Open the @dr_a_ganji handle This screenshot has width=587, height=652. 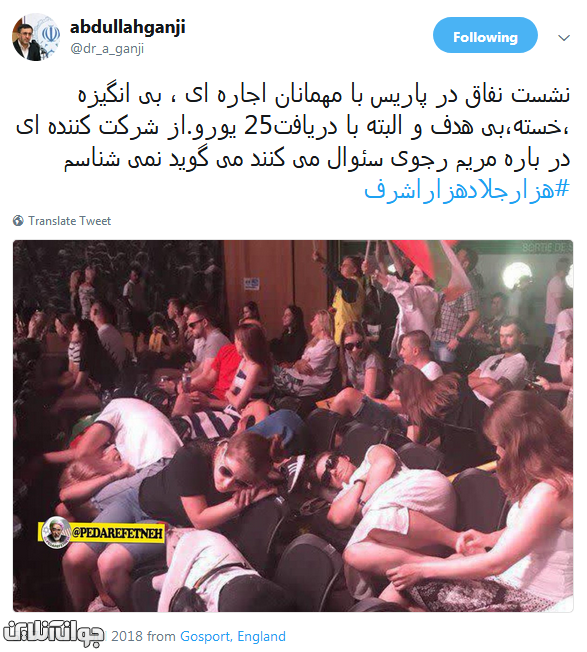[107, 49]
